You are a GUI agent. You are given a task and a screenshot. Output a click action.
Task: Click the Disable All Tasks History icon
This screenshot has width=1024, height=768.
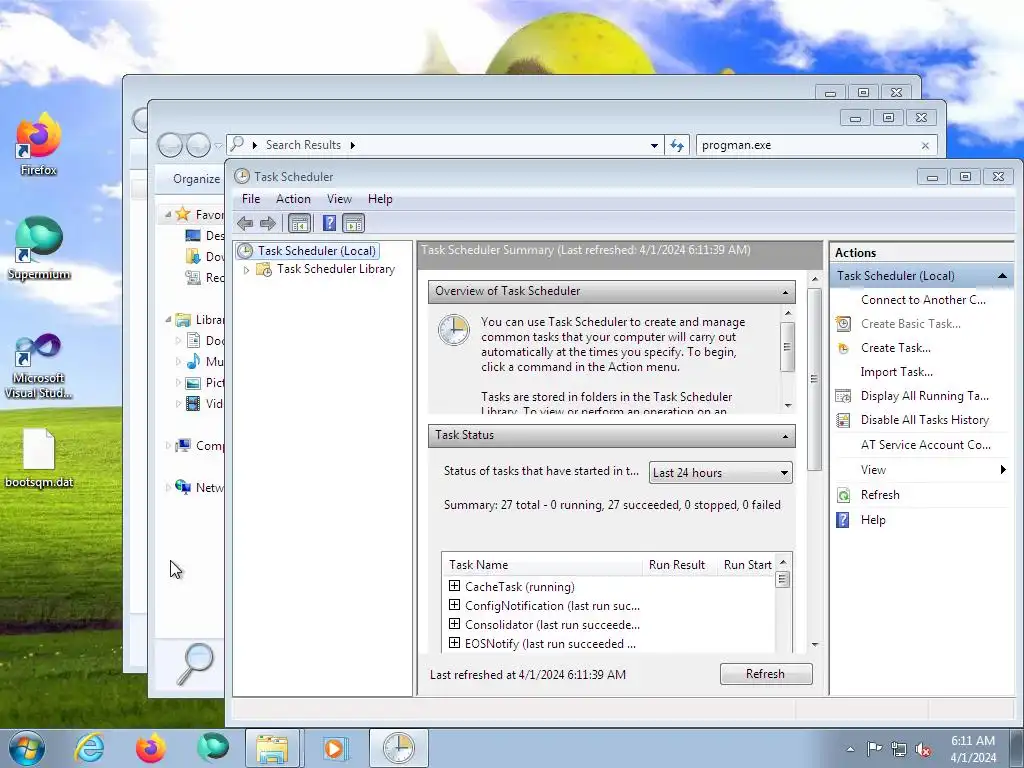843,420
